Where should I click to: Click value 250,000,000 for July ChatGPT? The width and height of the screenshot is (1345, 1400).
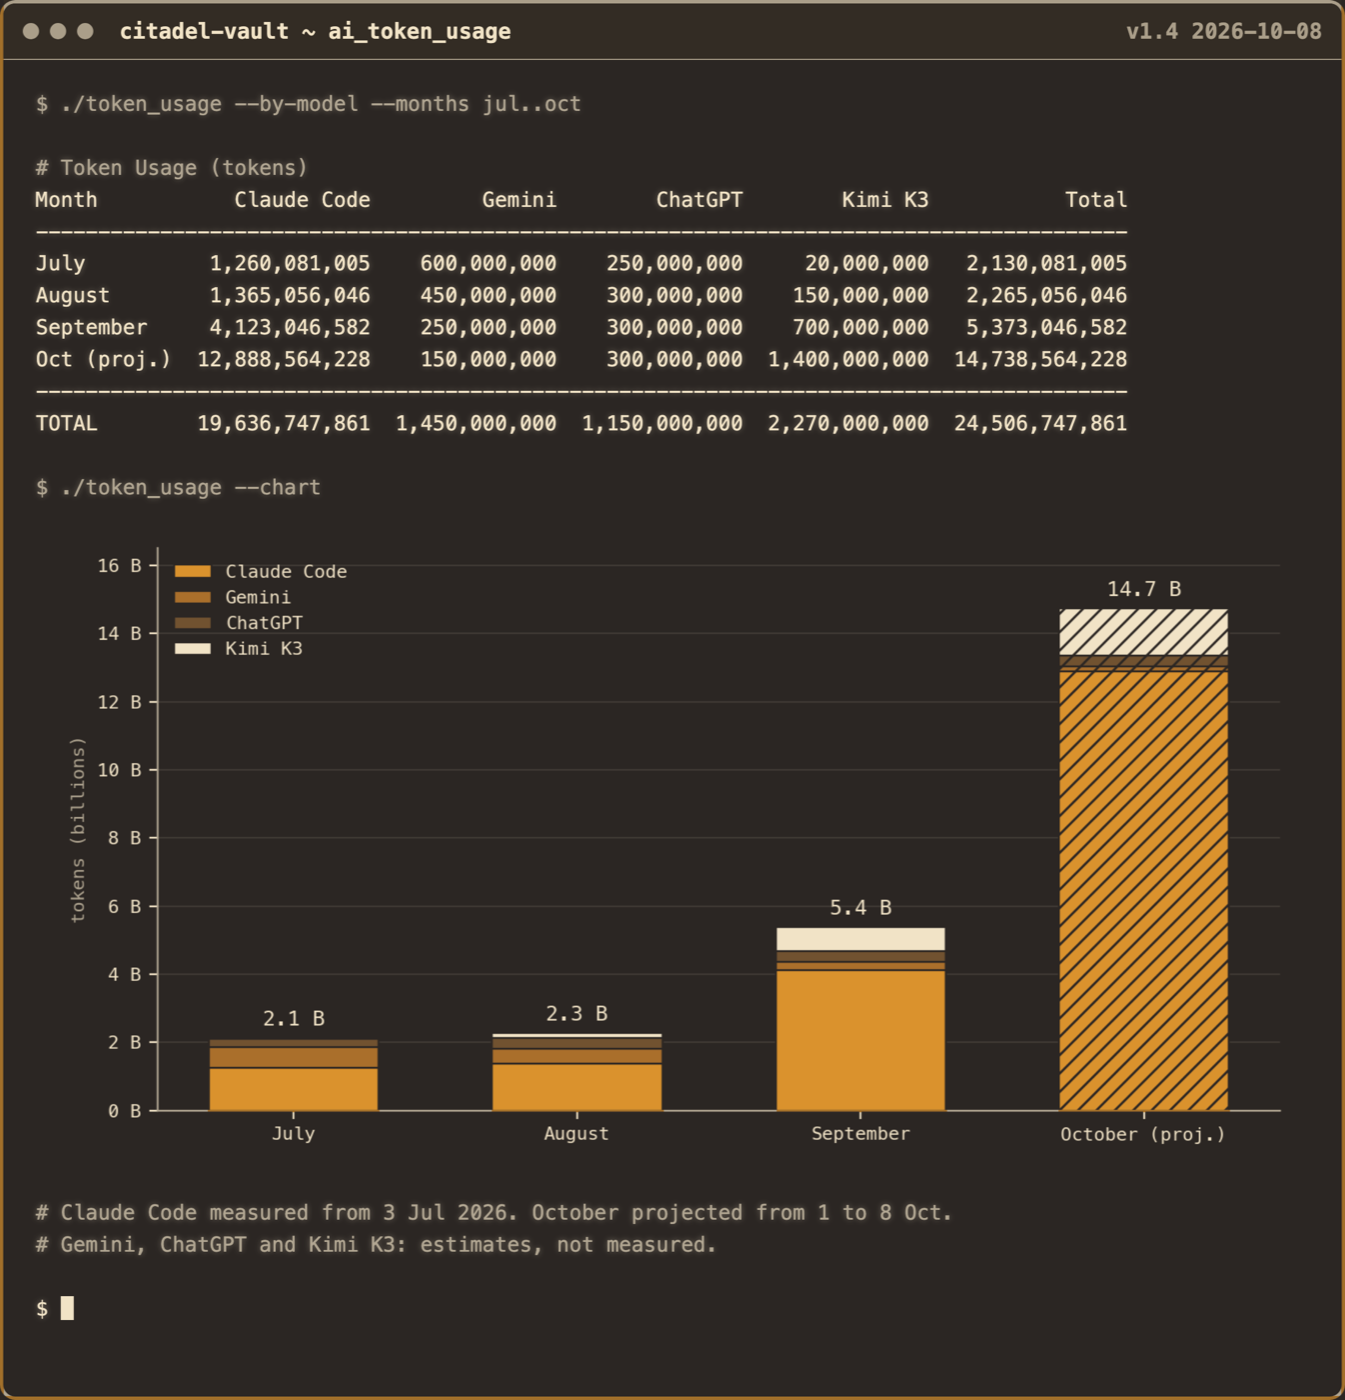674,263
